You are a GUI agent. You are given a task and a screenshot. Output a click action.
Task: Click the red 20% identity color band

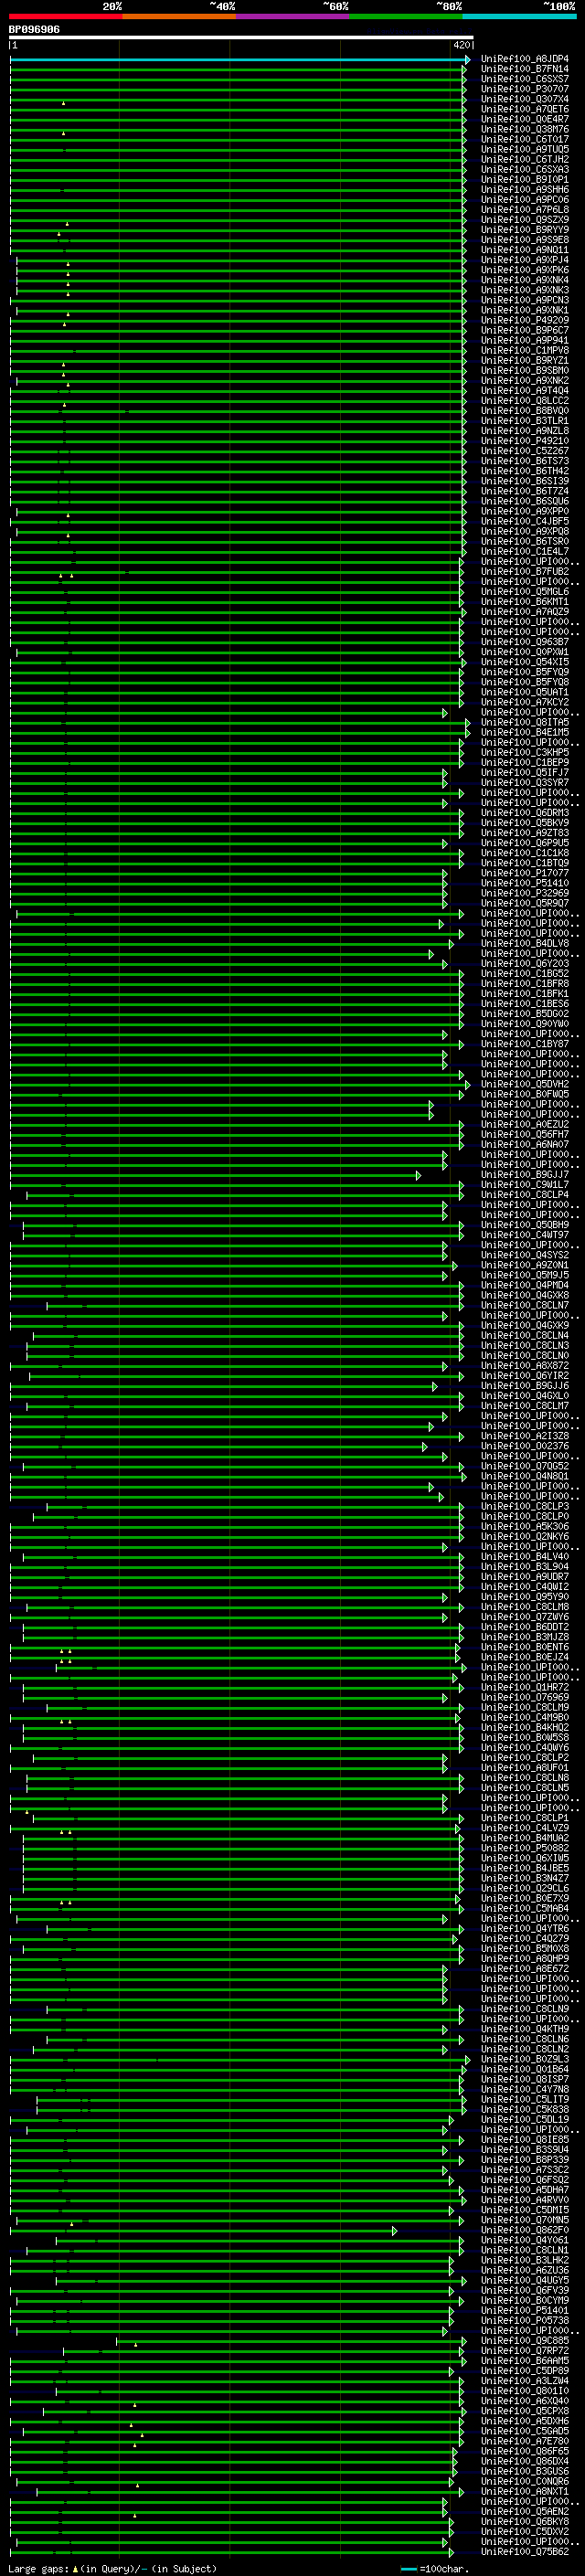point(65,16)
